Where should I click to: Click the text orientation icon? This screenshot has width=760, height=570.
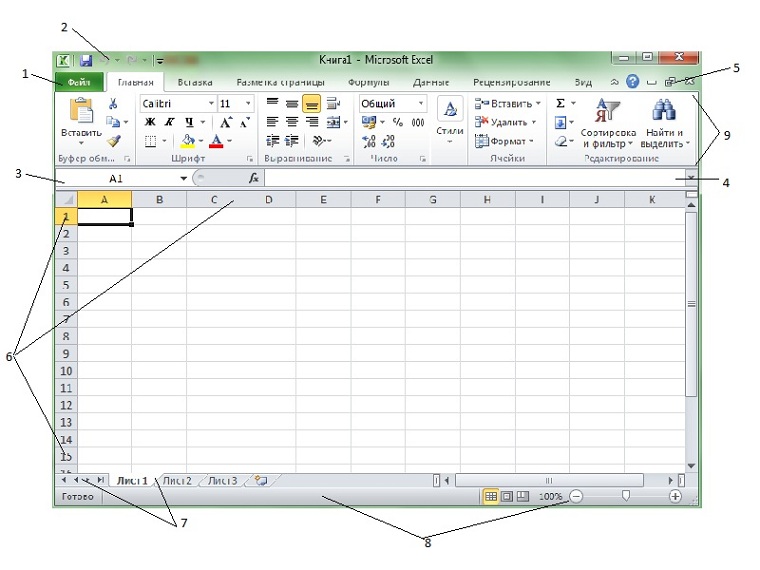coord(319,141)
